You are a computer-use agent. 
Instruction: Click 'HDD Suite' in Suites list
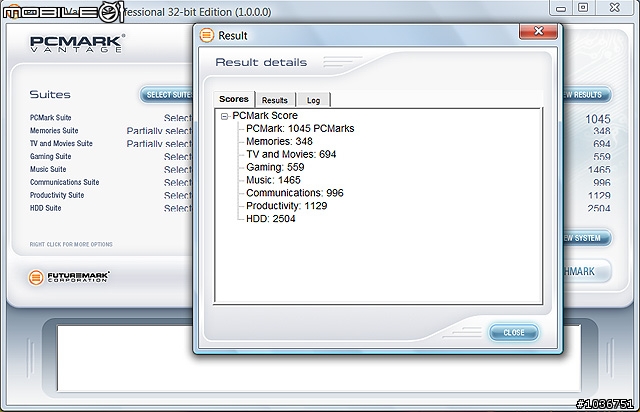pos(45,208)
